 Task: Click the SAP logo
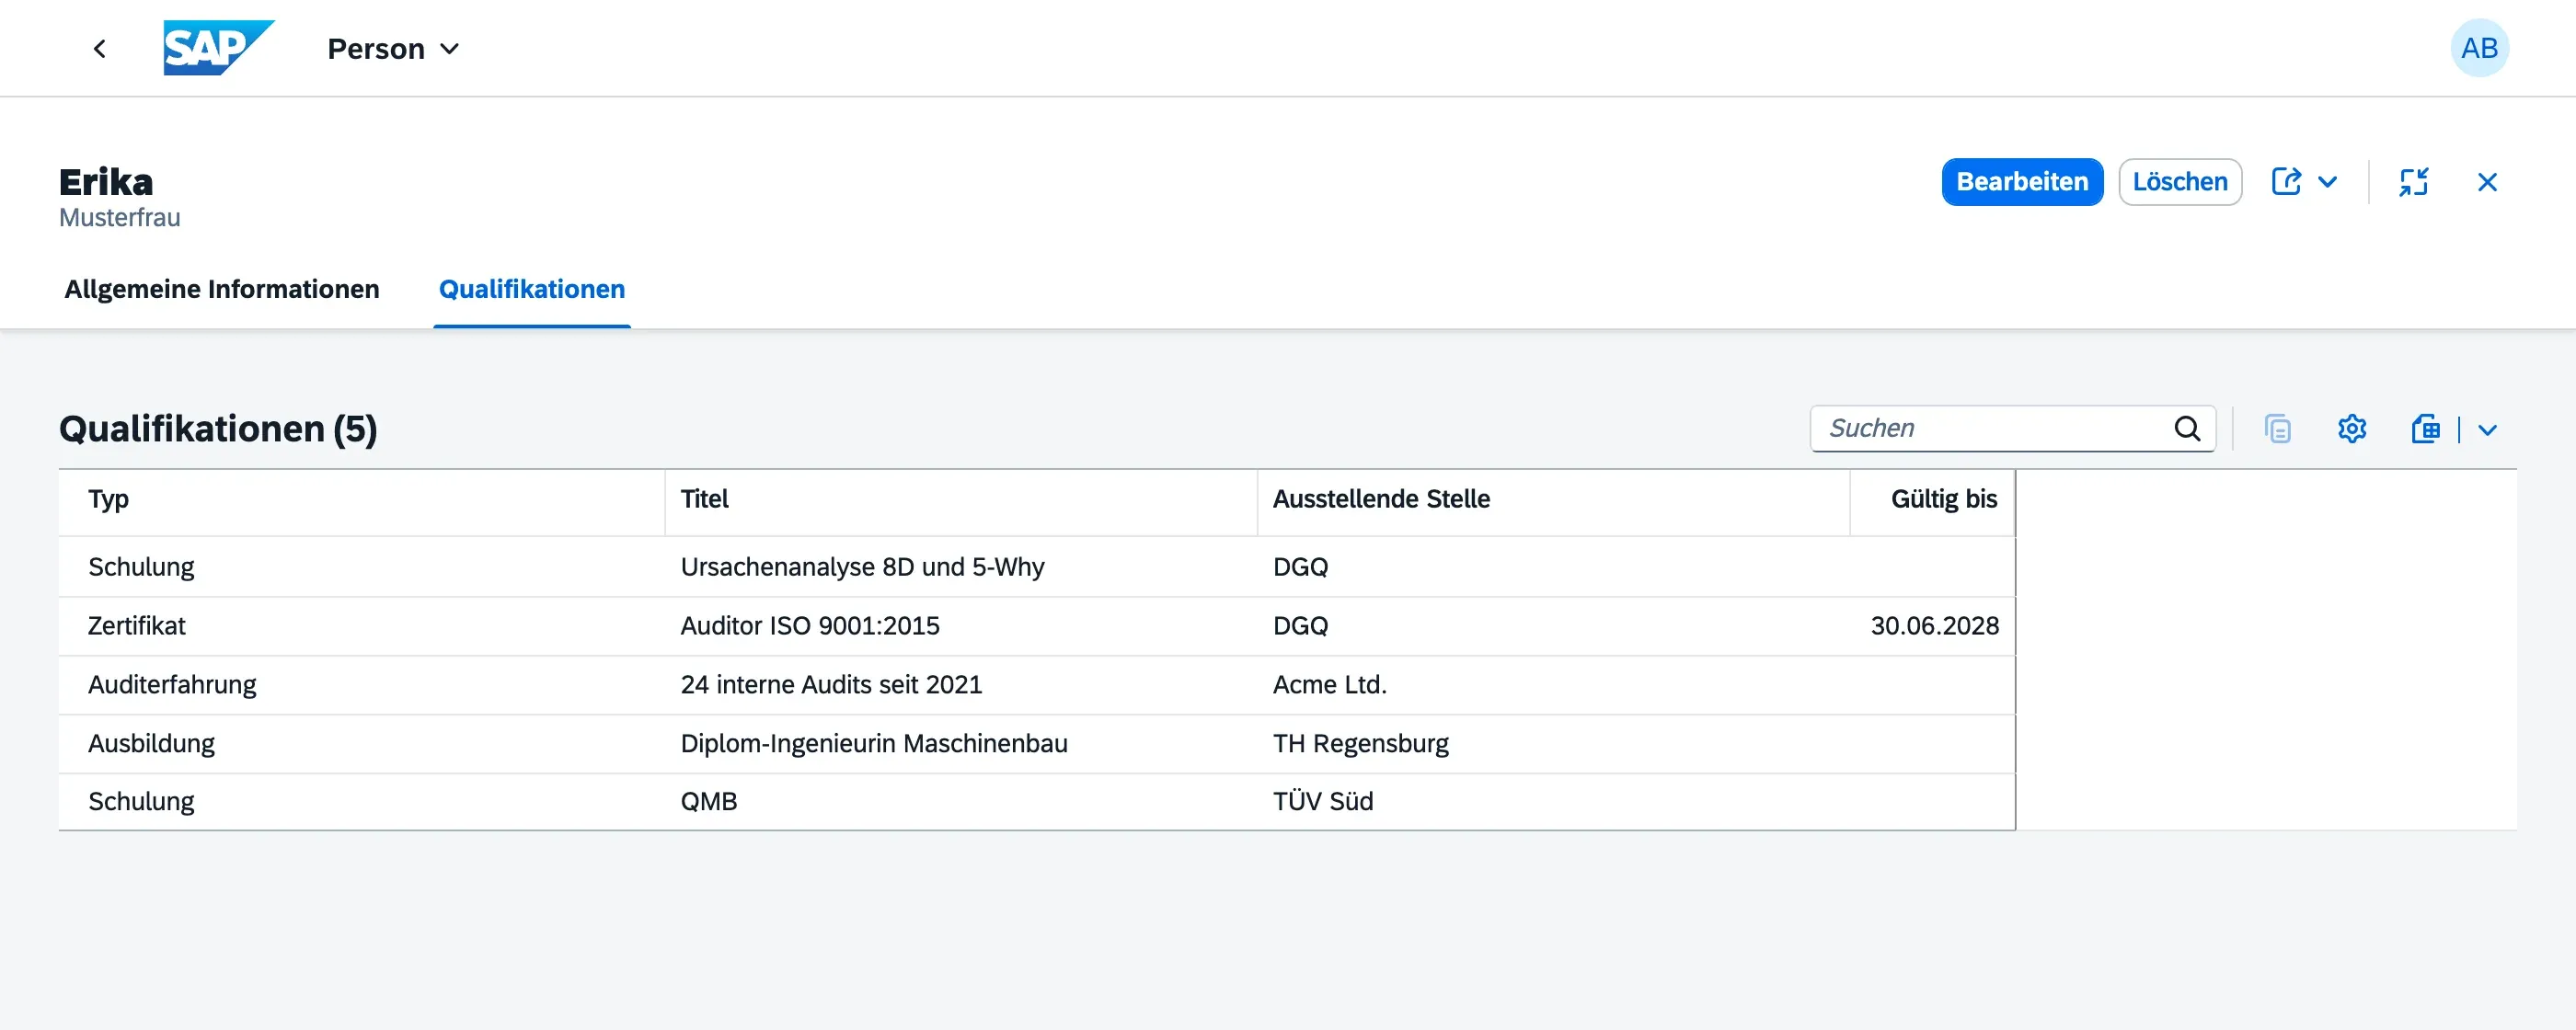[x=219, y=48]
